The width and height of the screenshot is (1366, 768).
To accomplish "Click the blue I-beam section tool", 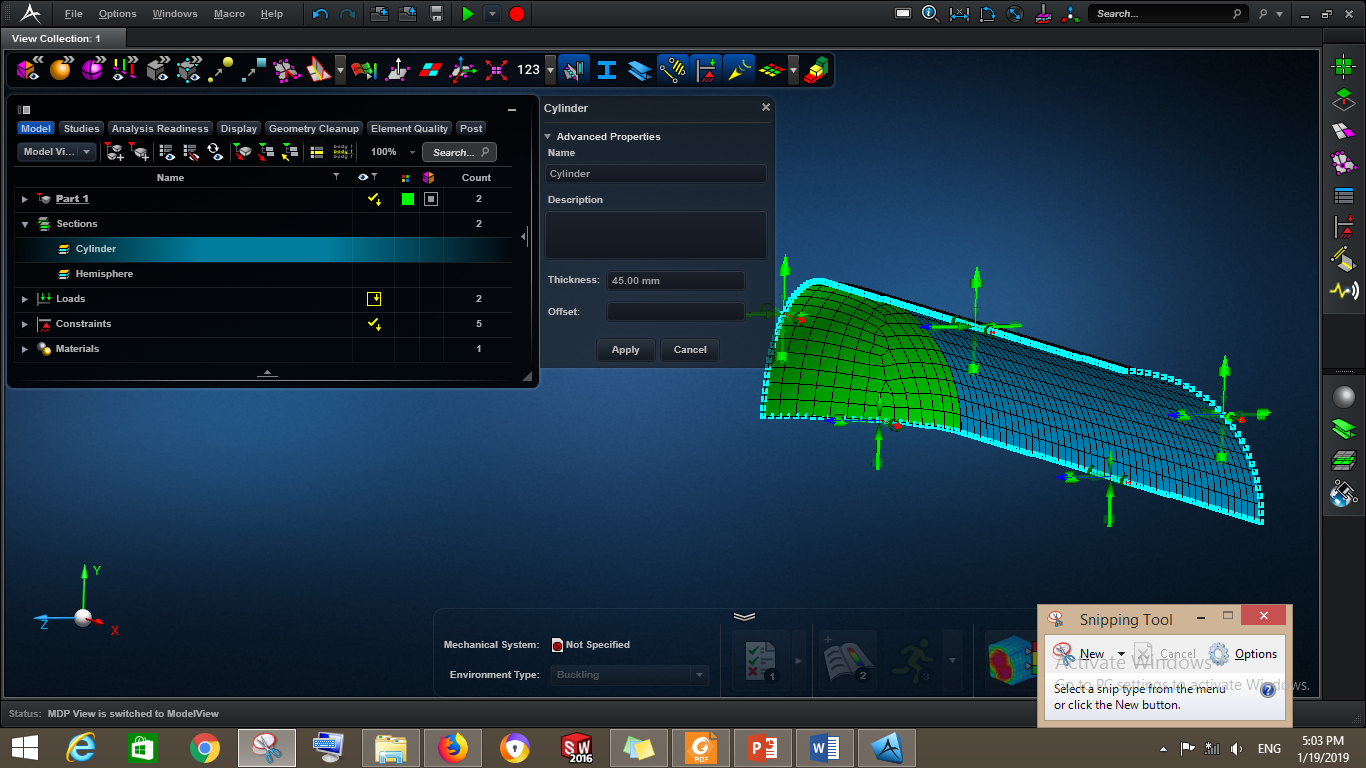I will click(x=607, y=69).
